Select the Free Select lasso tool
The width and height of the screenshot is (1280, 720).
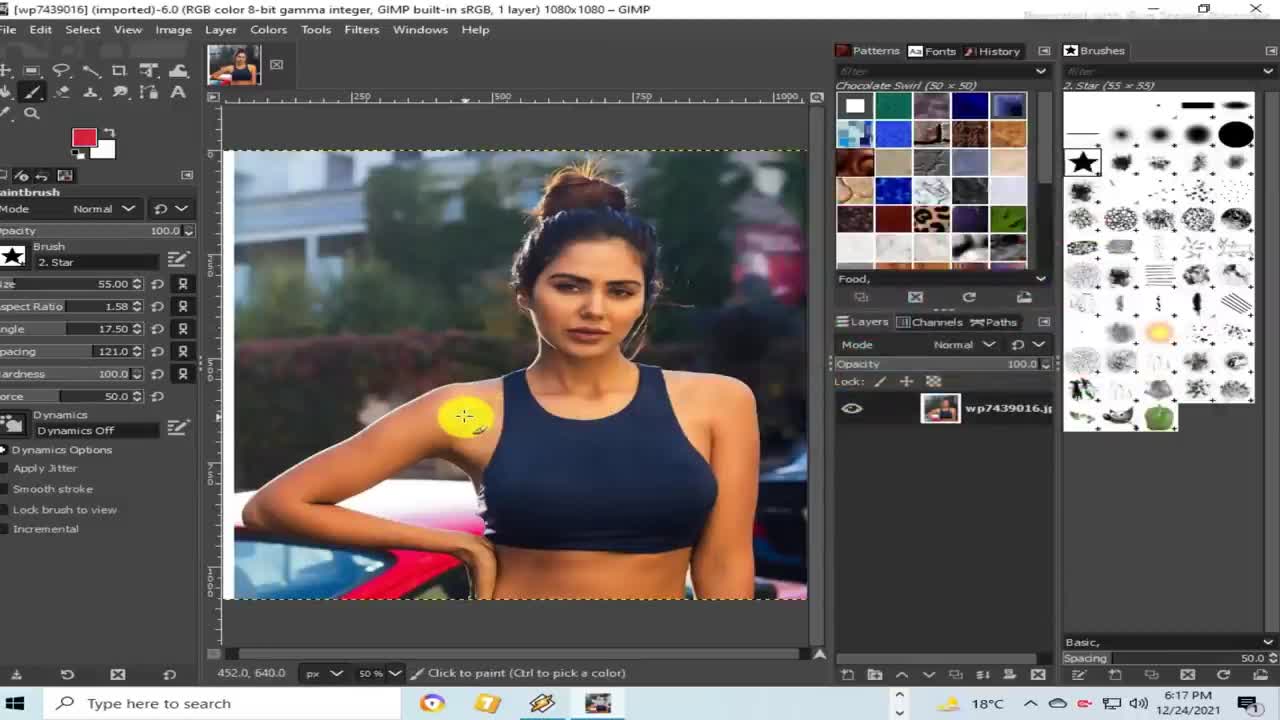tap(61, 70)
